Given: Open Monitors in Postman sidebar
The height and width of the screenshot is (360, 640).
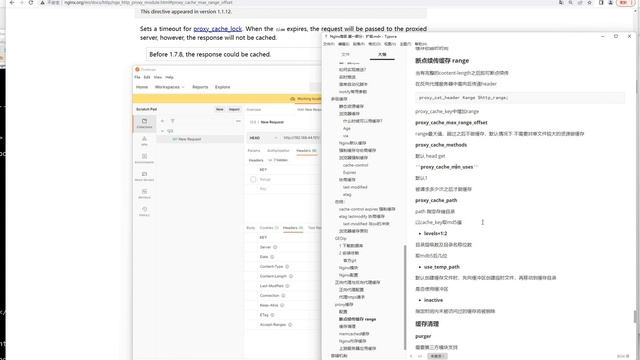Looking at the screenshot, I should click(x=144, y=193).
